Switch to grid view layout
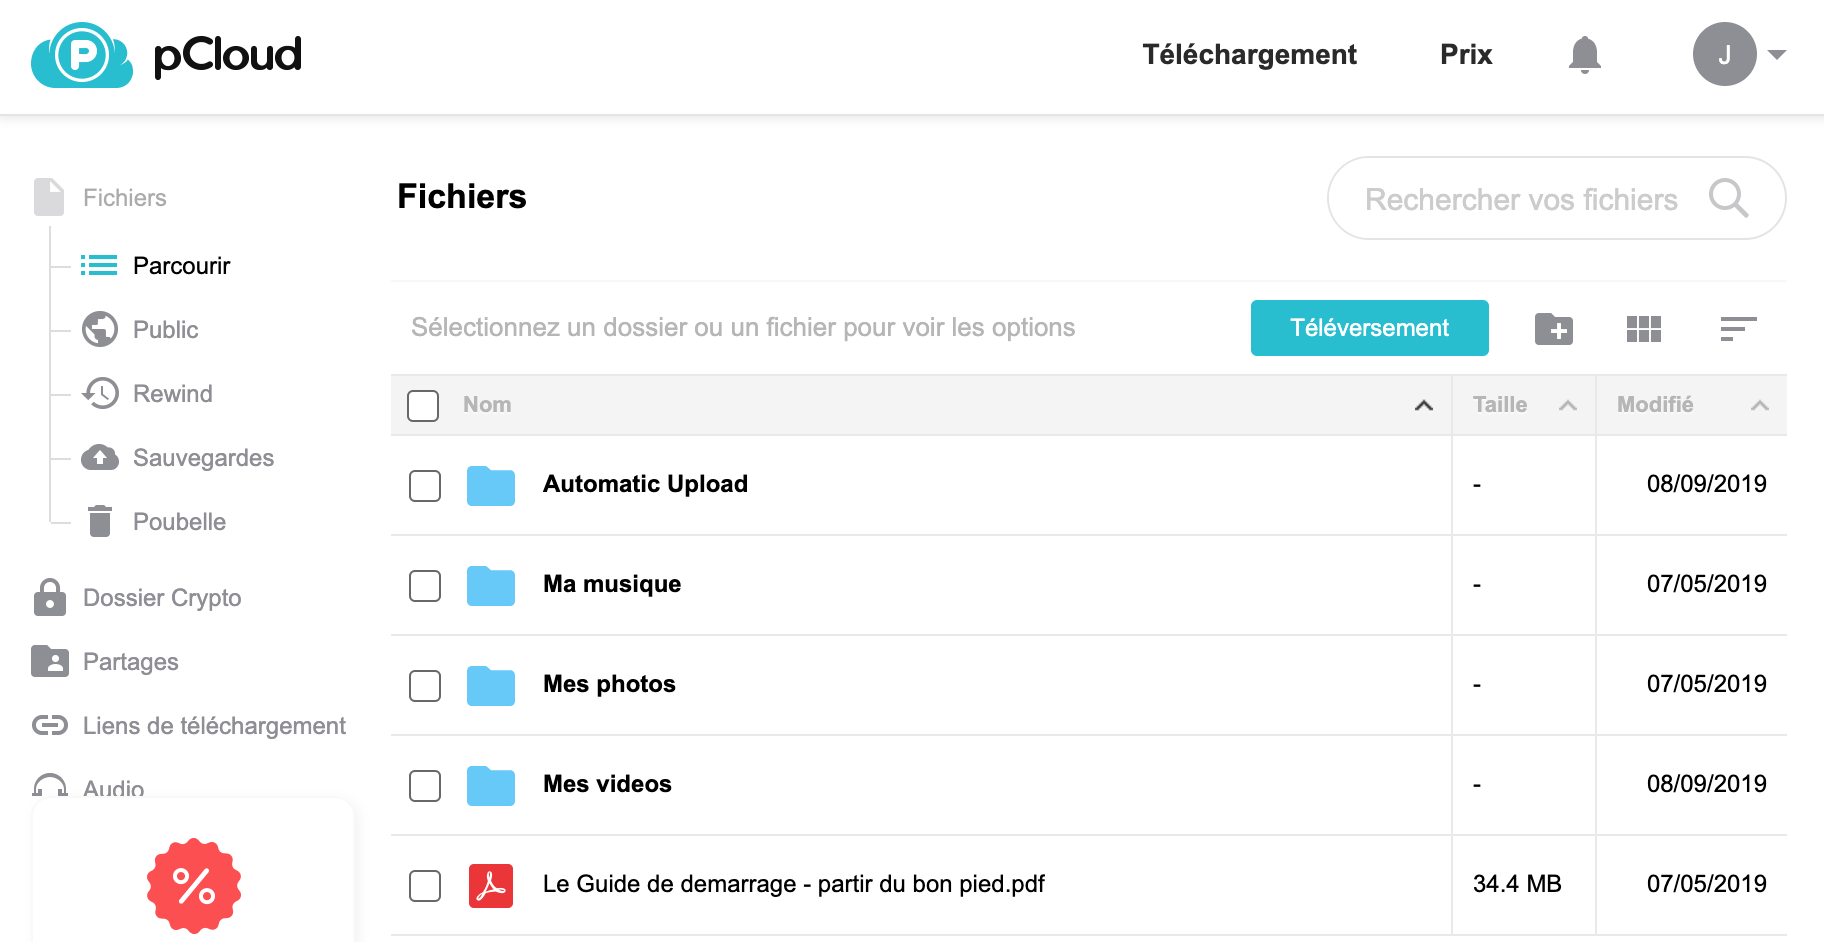Image resolution: width=1824 pixels, height=942 pixels. tap(1643, 328)
